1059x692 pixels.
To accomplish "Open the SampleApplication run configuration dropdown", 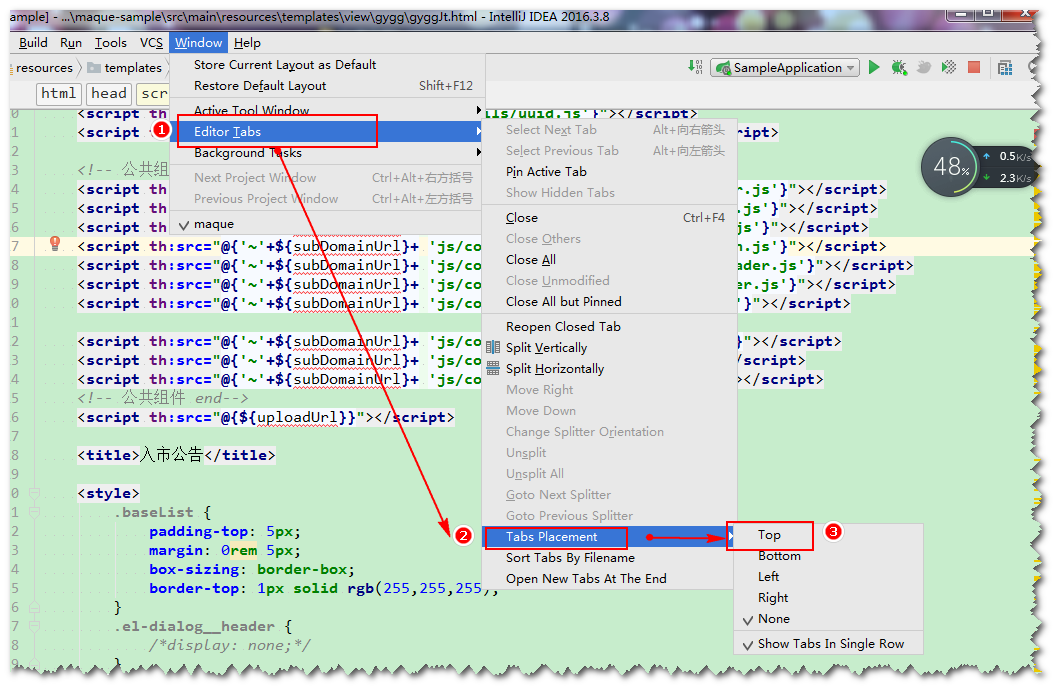I will (x=785, y=68).
